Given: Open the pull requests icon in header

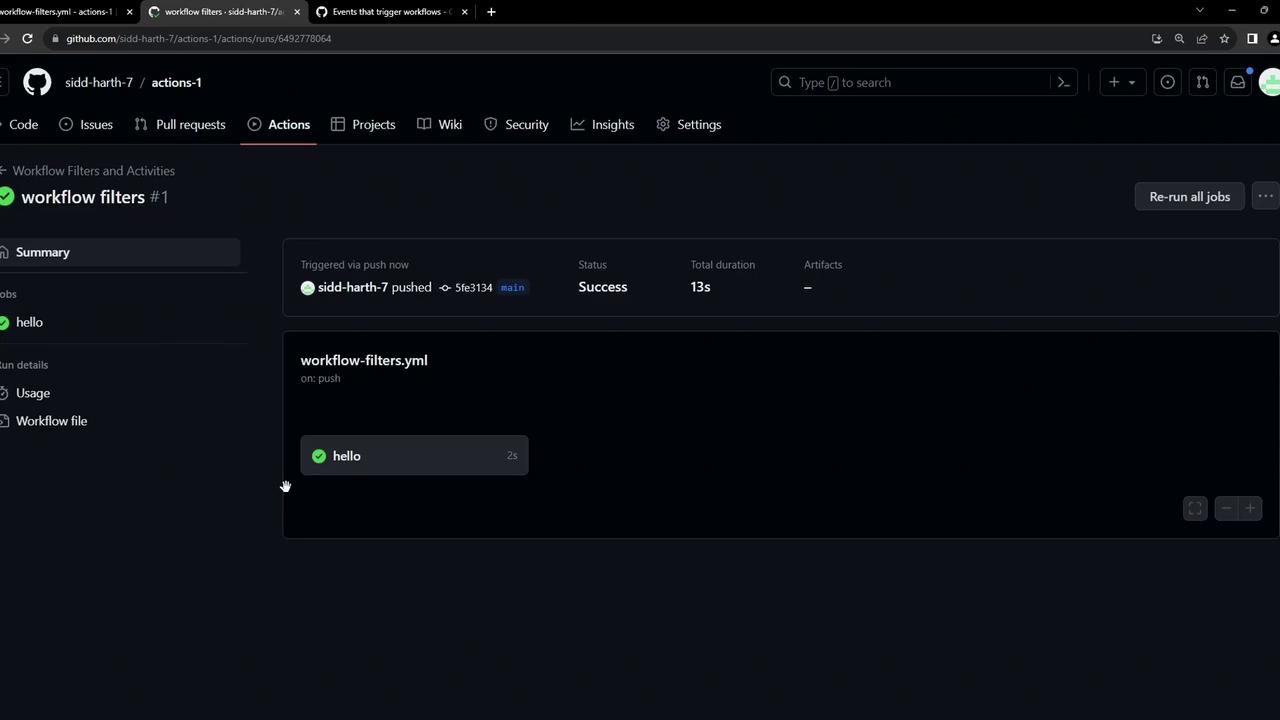Looking at the screenshot, I should pyautogui.click(x=1202, y=82).
